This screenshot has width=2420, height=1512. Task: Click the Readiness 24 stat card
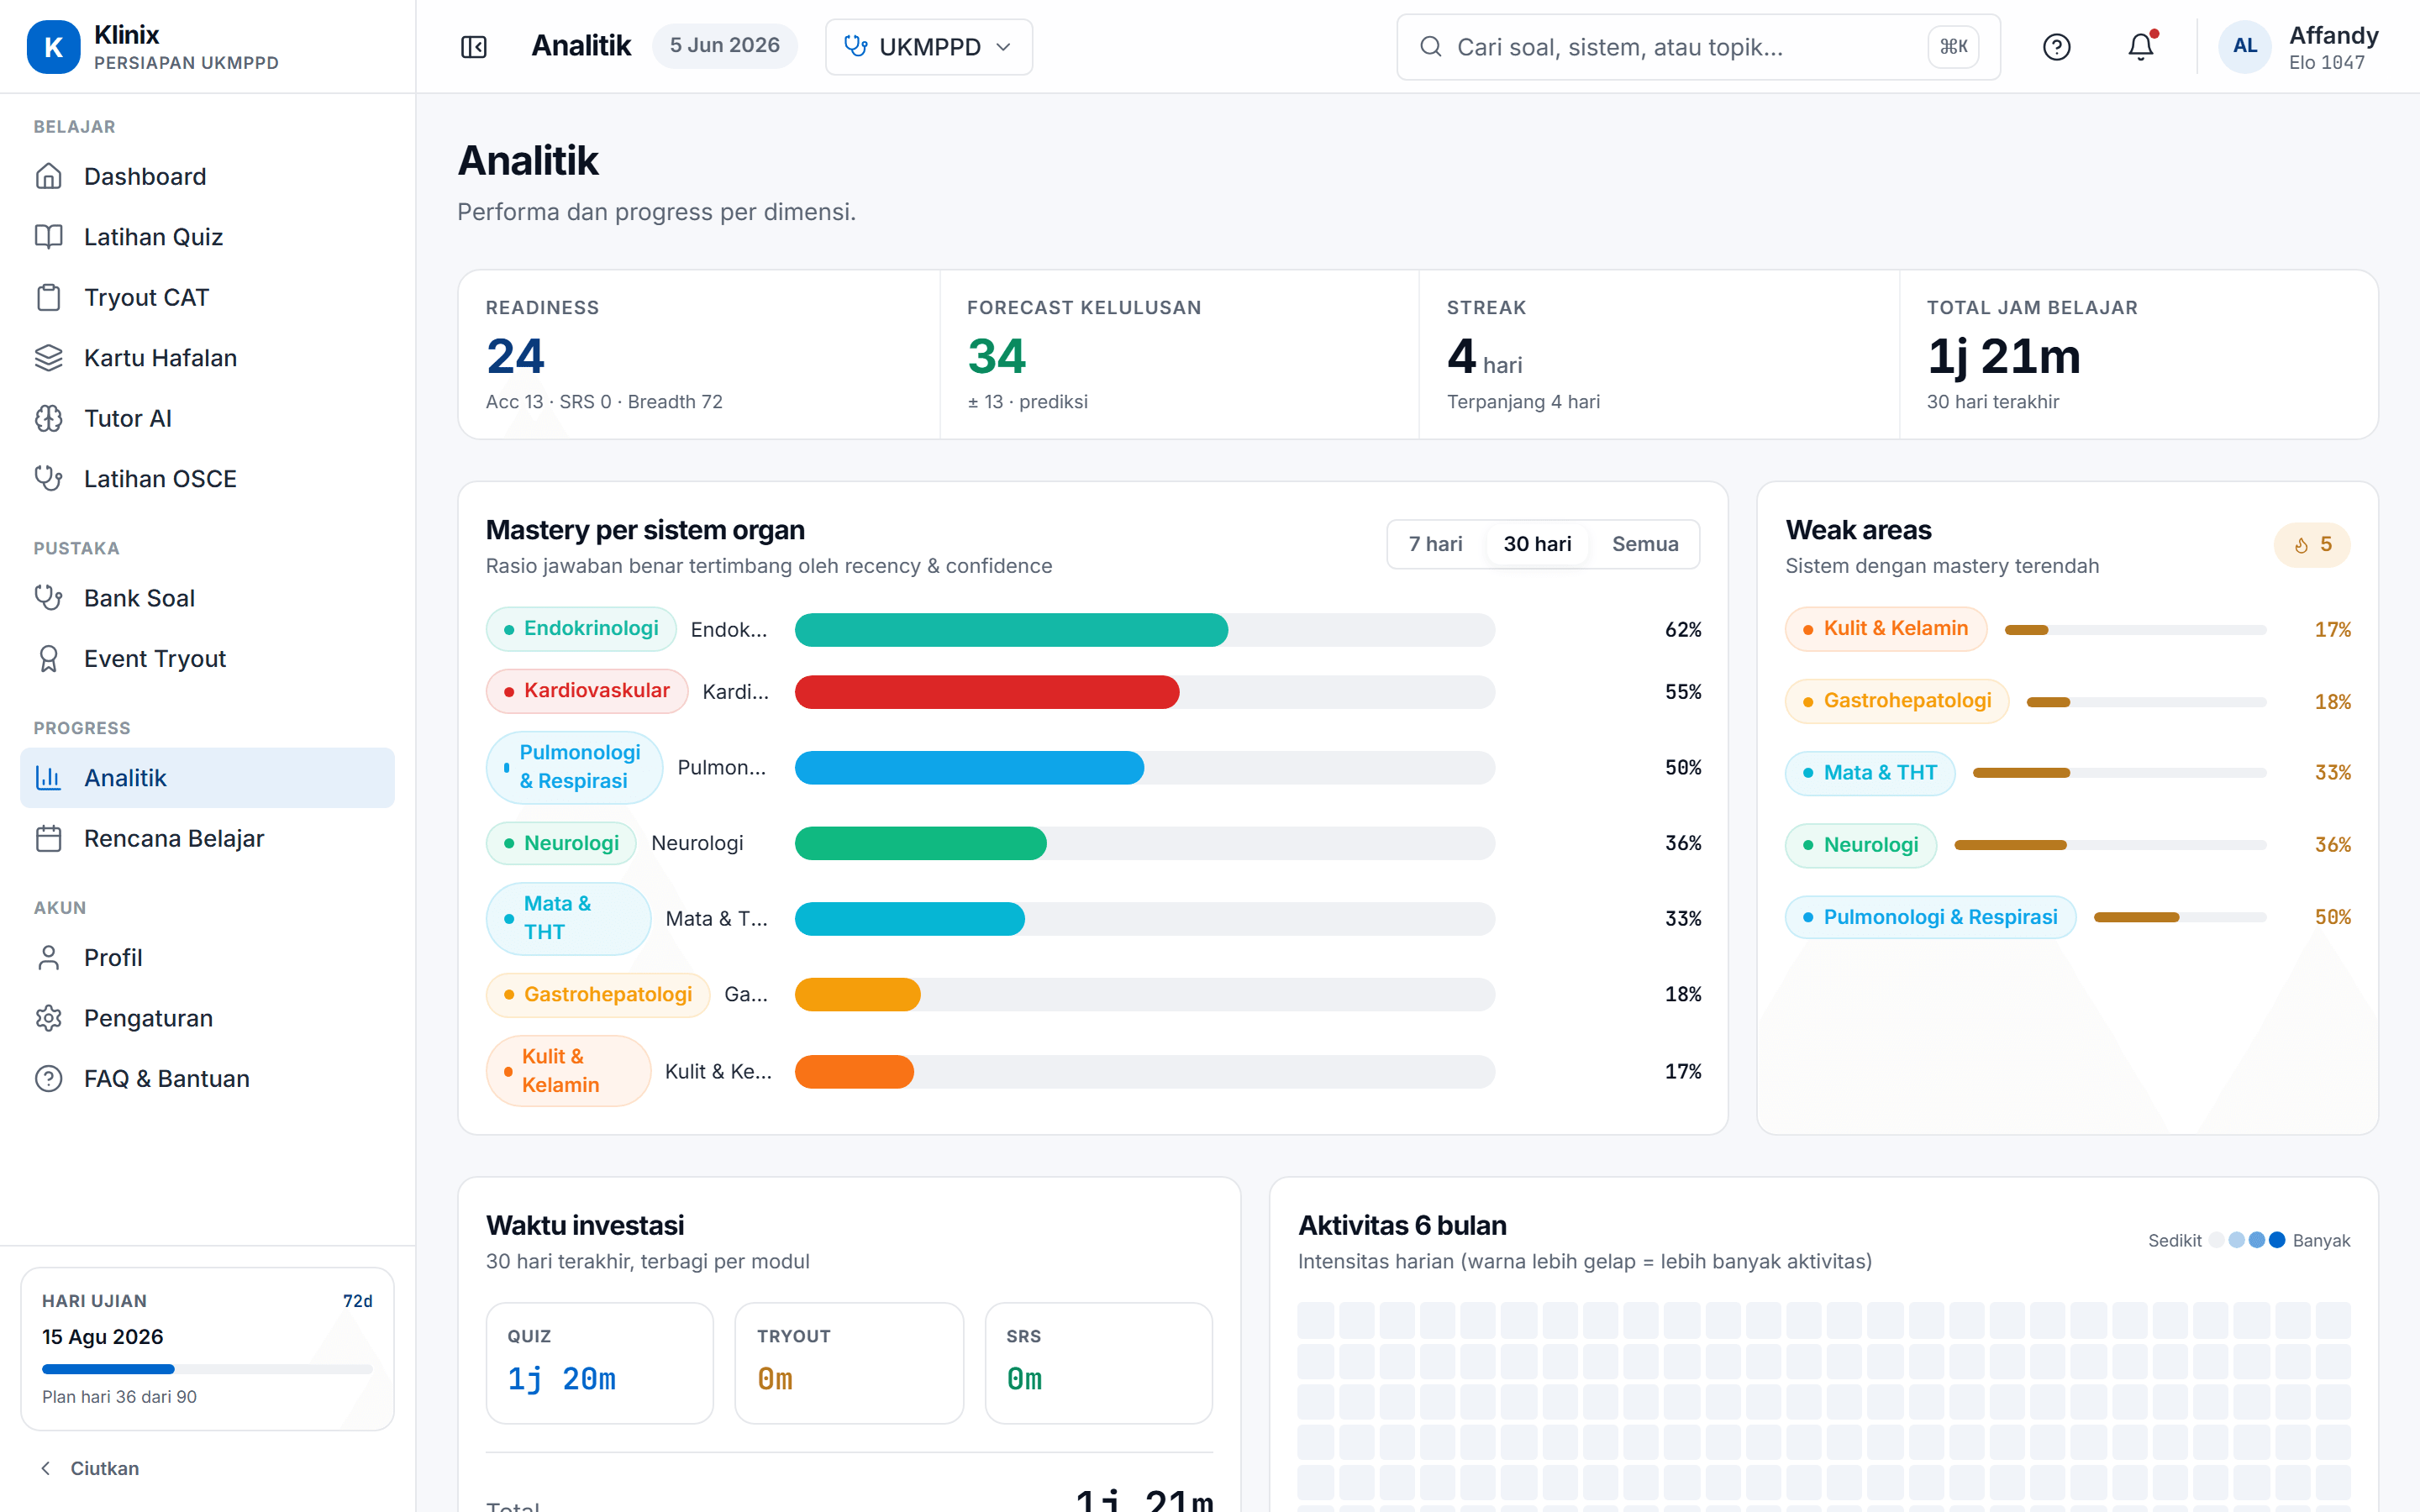(699, 354)
